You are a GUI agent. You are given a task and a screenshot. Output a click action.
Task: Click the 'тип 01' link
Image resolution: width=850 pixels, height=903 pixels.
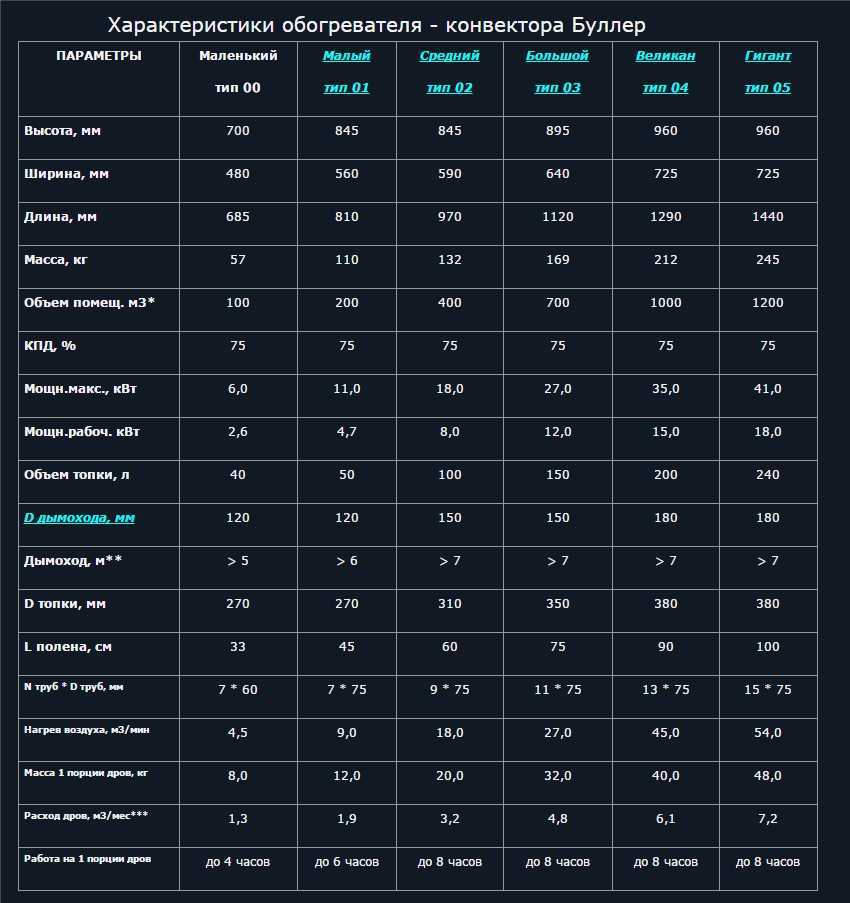[346, 88]
